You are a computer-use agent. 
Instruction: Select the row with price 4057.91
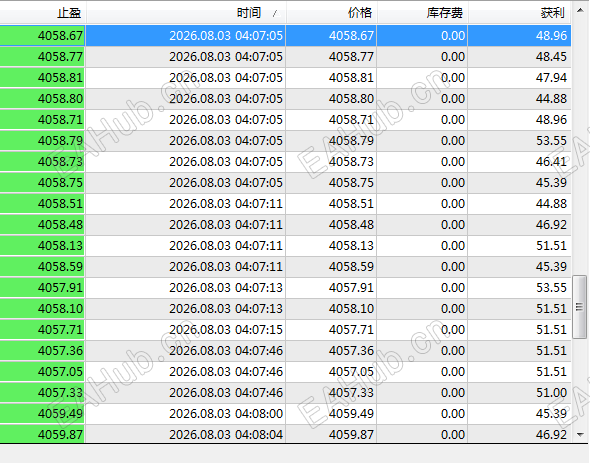(286, 288)
